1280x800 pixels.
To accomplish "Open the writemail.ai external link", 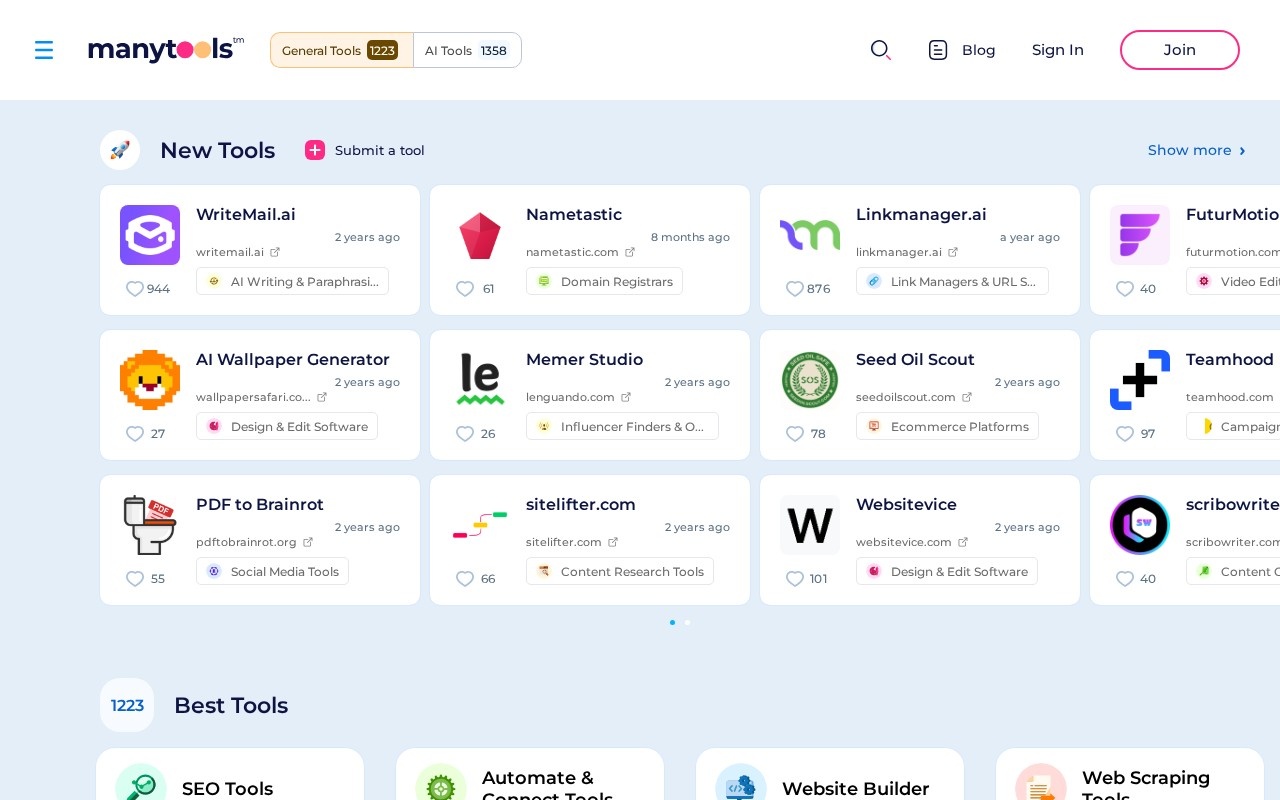I will [238, 252].
